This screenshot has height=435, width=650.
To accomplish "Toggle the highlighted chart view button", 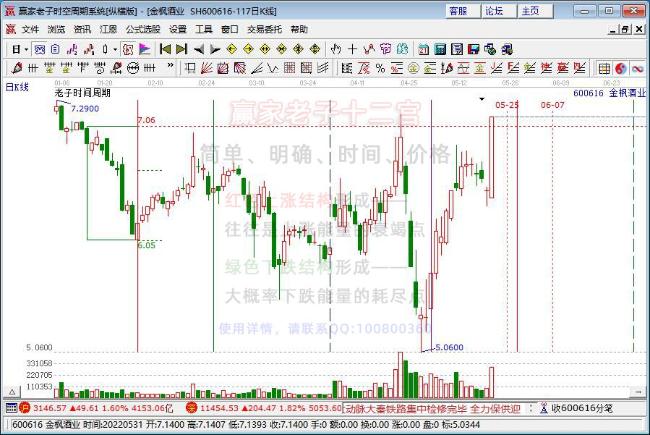I will pyautogui.click(x=40, y=49).
